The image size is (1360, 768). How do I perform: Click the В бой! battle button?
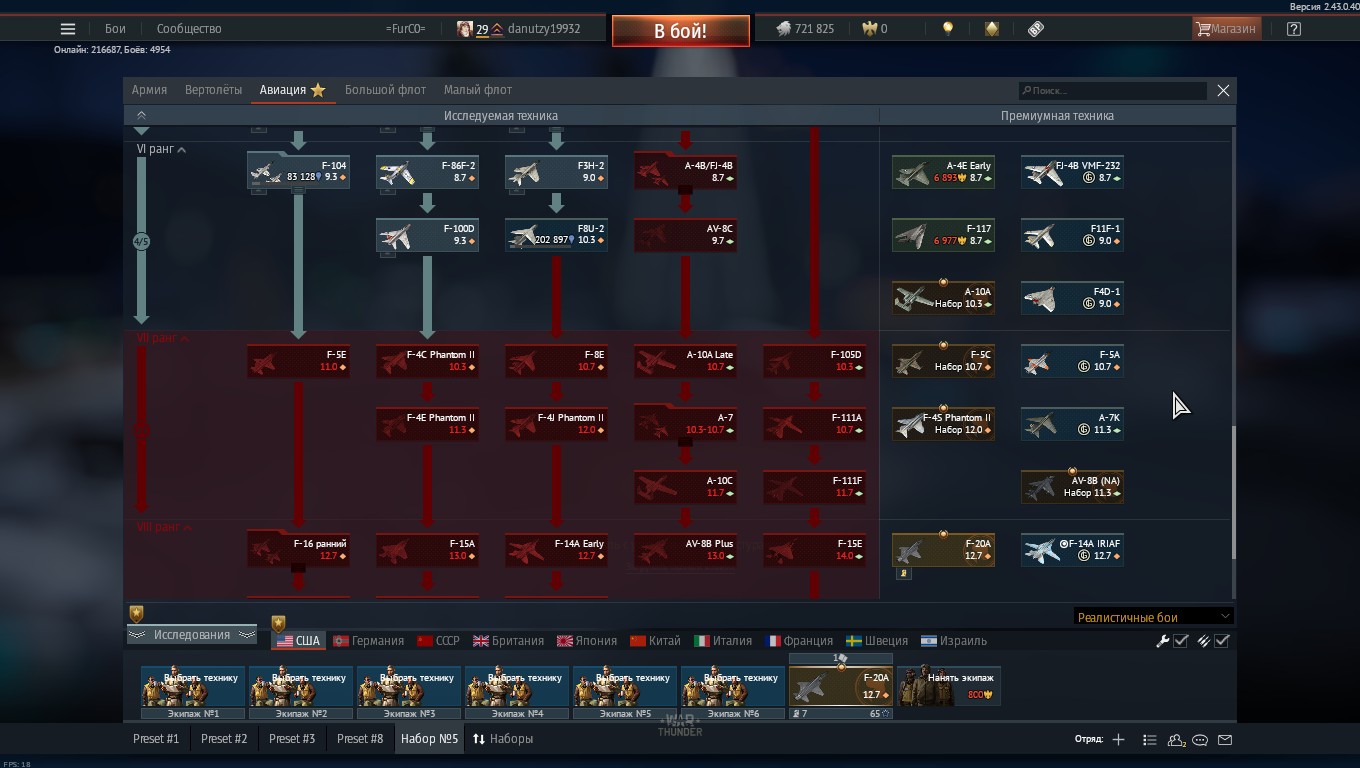(681, 31)
